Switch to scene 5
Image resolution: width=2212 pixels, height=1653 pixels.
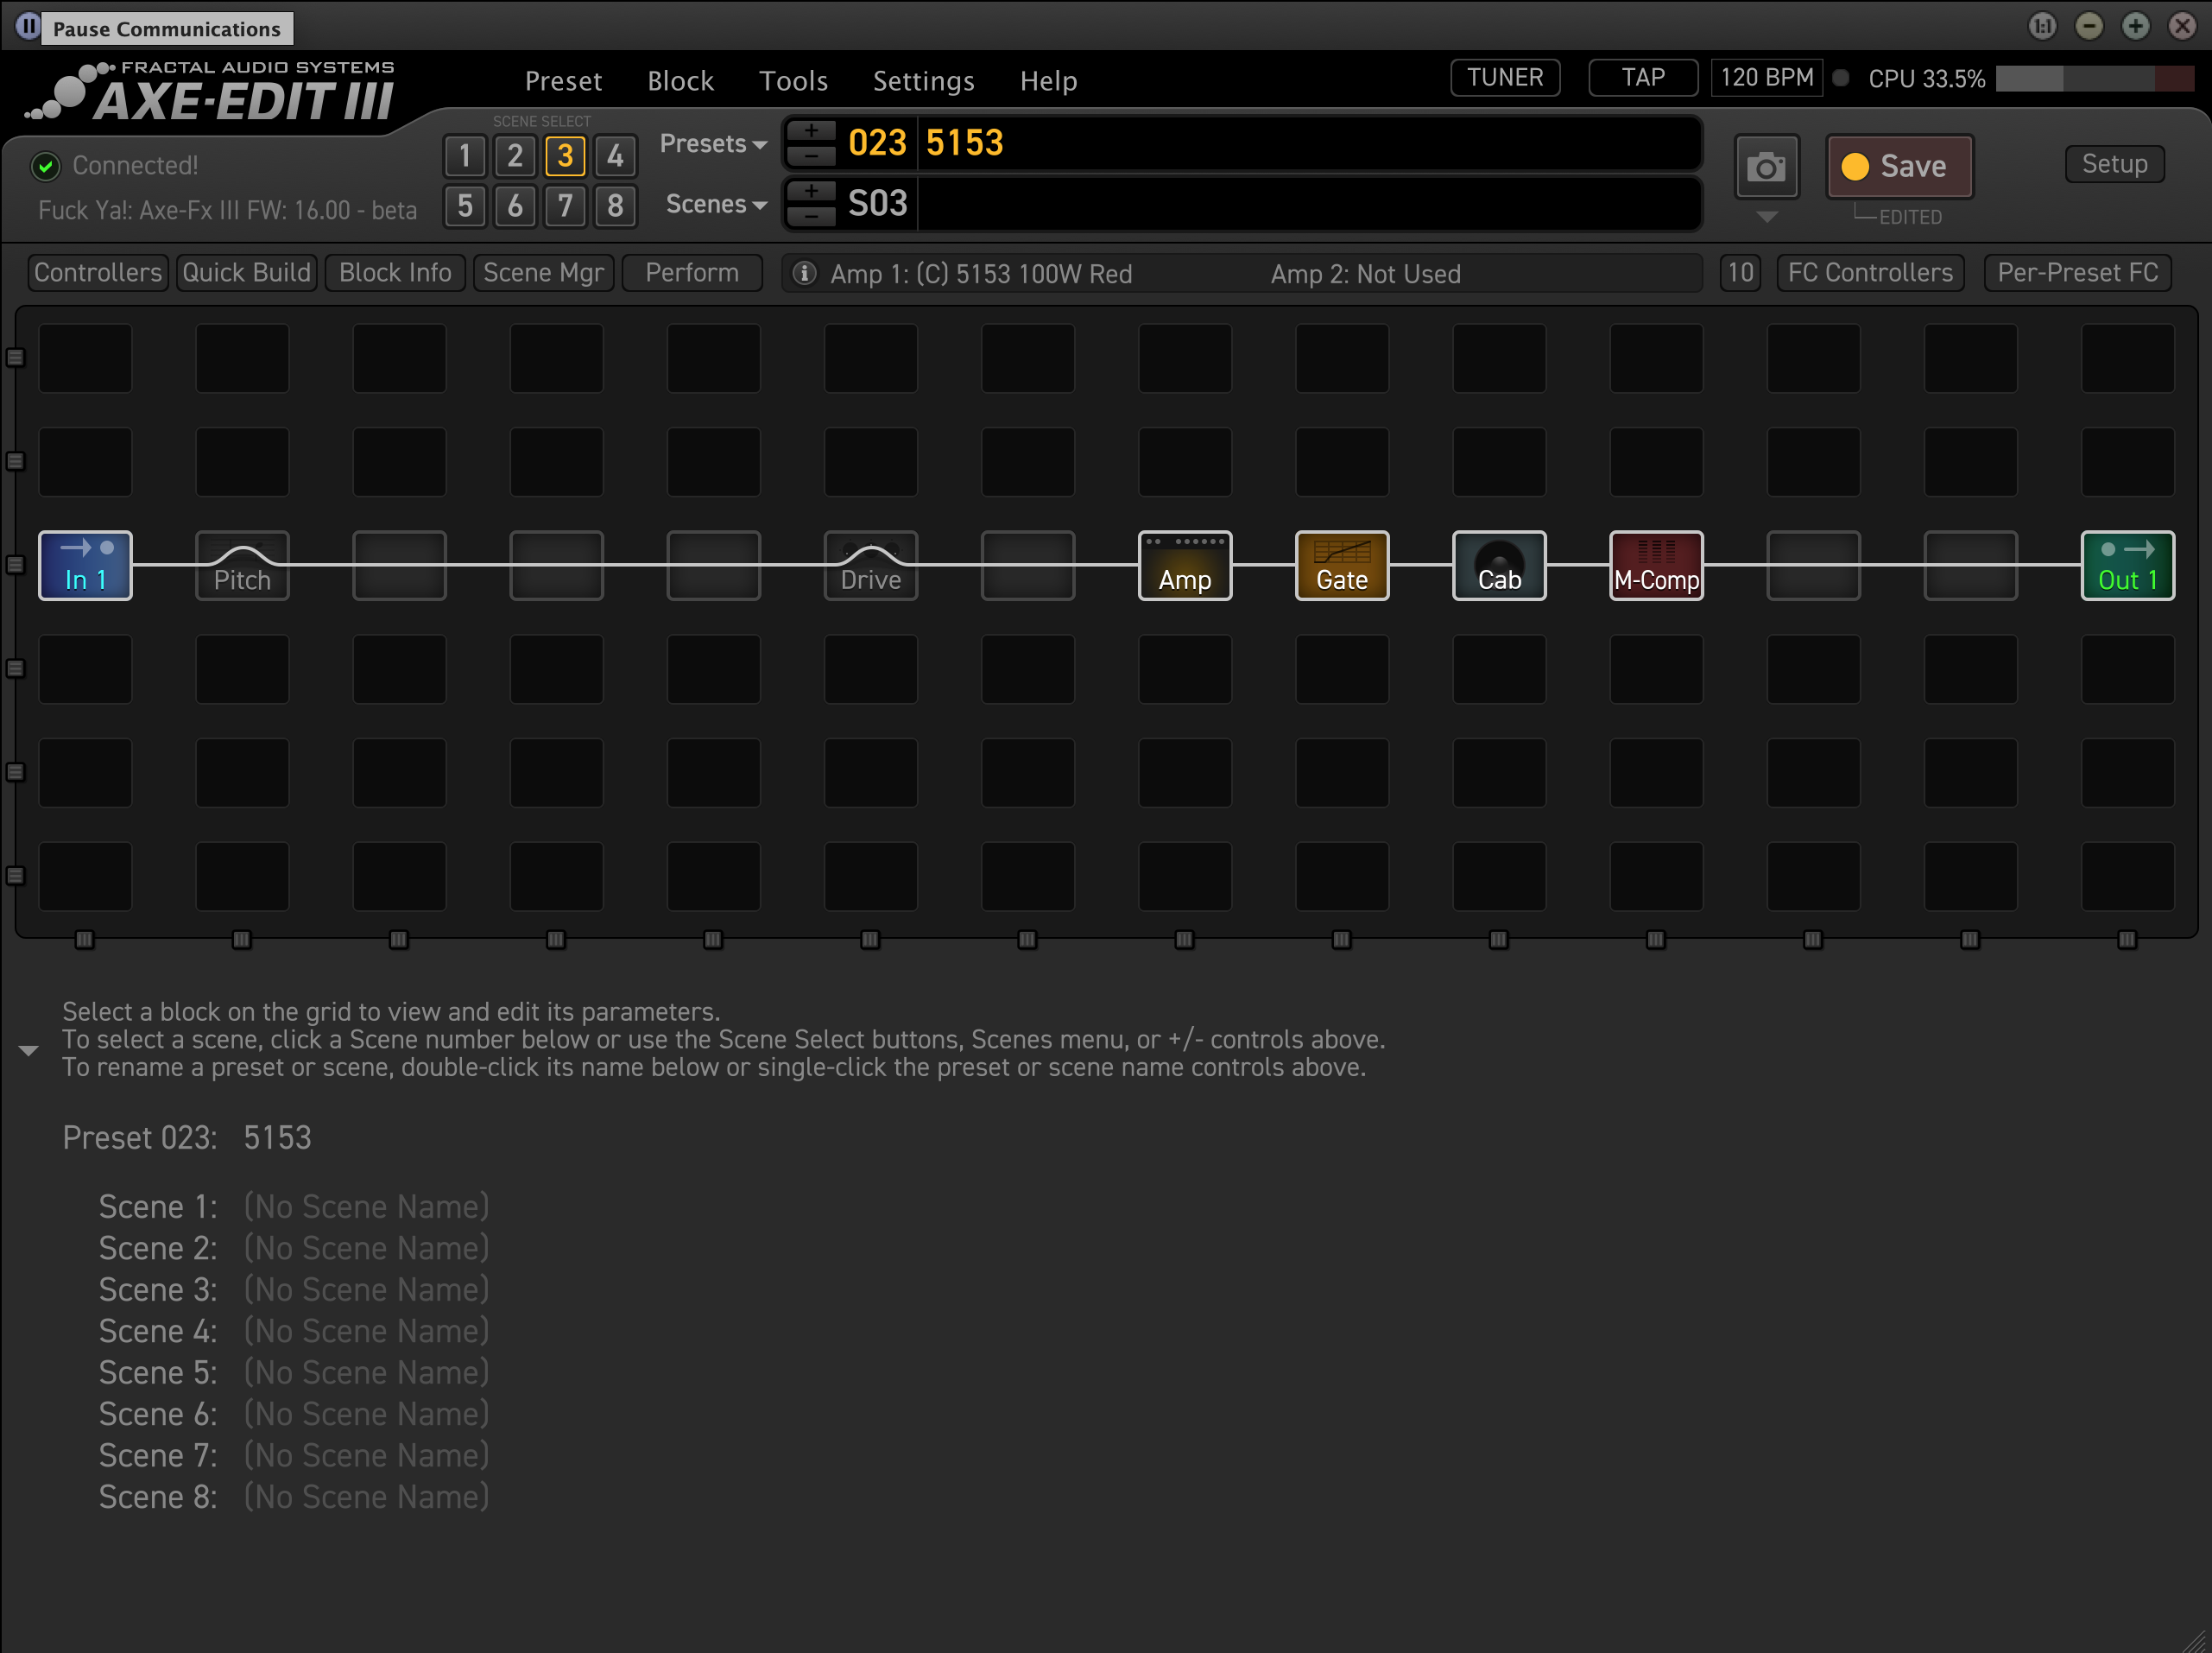click(465, 206)
